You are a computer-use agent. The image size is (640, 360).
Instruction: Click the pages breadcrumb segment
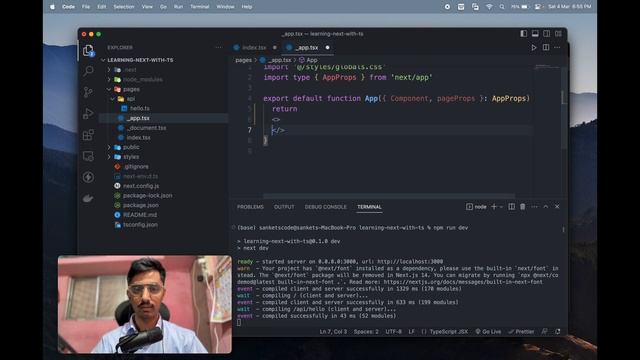pyautogui.click(x=243, y=60)
